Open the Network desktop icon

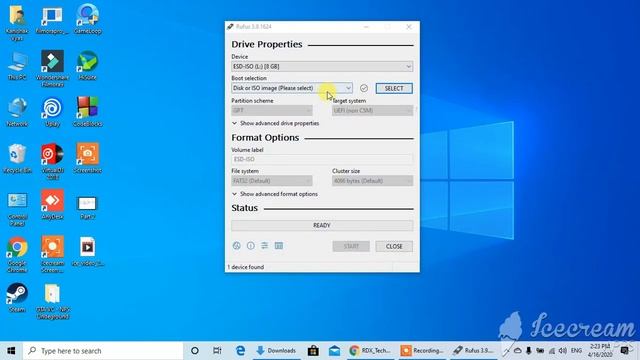(x=17, y=112)
